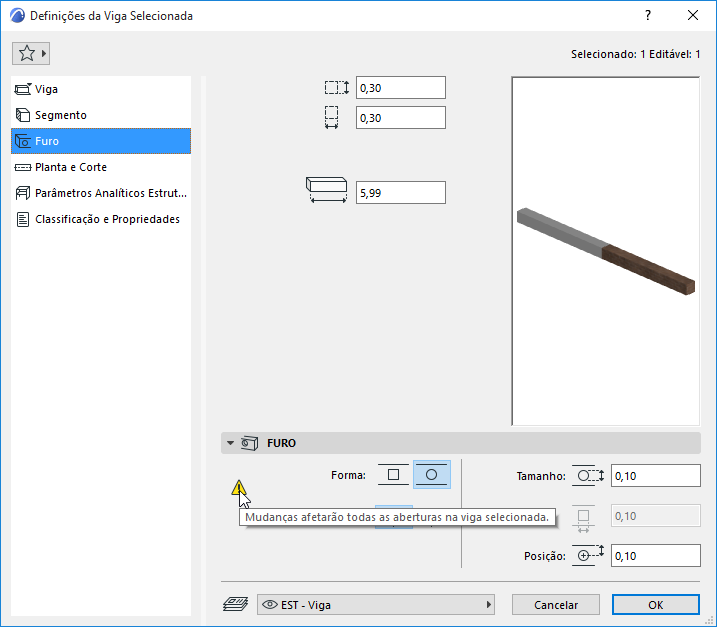Click the Forma: label
Screen dimensions: 717x627
tap(348, 475)
